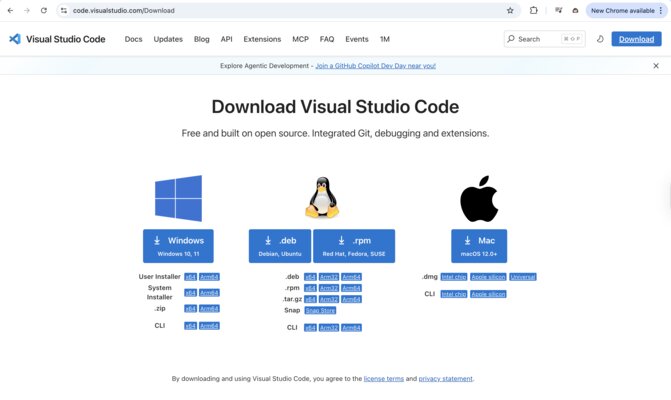Click the Linux penguin image

pos(322,198)
